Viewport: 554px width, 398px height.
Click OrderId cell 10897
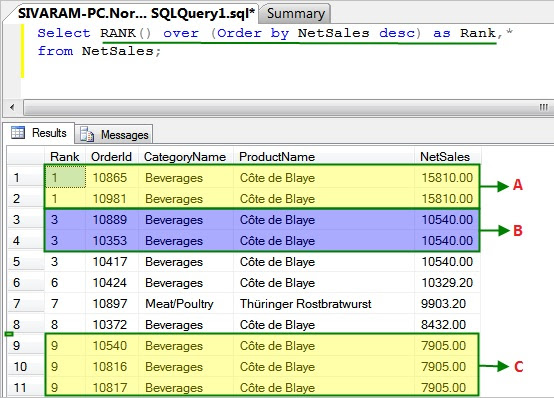tap(112, 303)
